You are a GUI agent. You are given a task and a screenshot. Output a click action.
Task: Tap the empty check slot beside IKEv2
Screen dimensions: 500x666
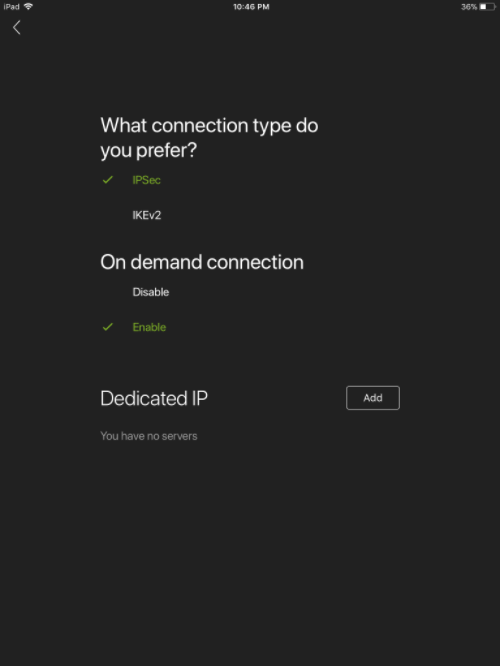click(x=107, y=215)
